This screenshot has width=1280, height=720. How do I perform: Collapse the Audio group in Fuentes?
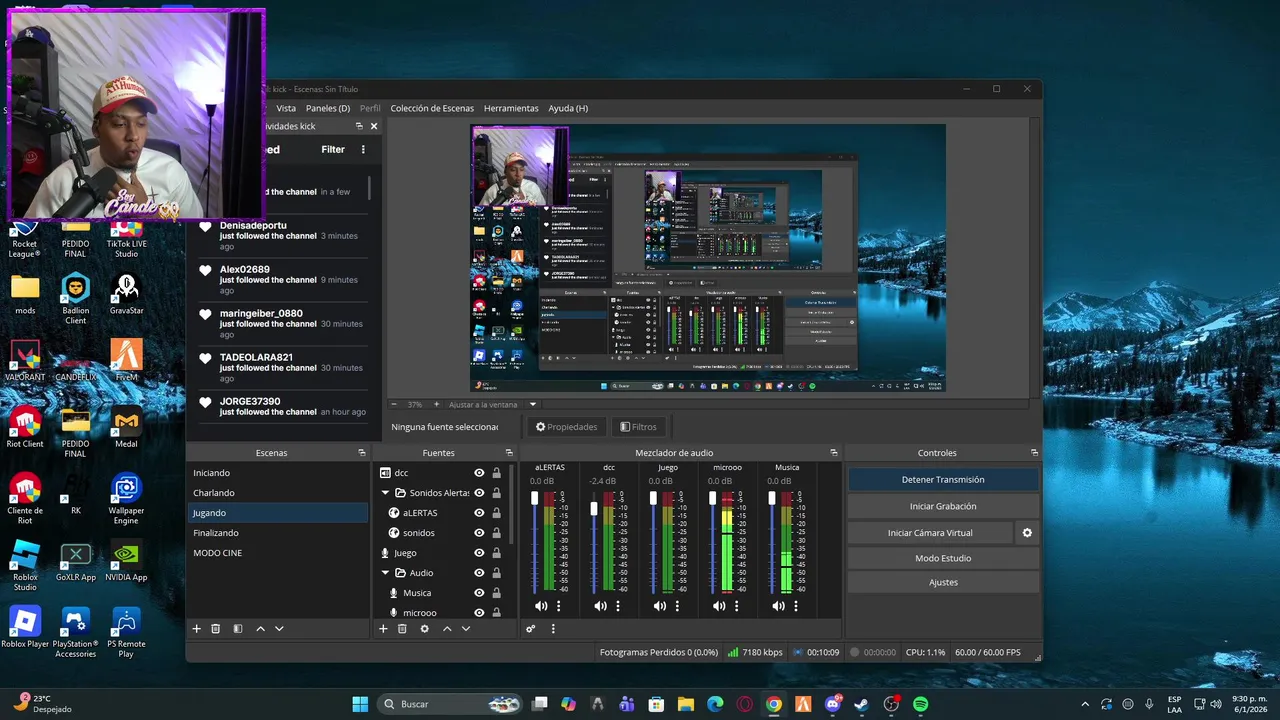[385, 573]
